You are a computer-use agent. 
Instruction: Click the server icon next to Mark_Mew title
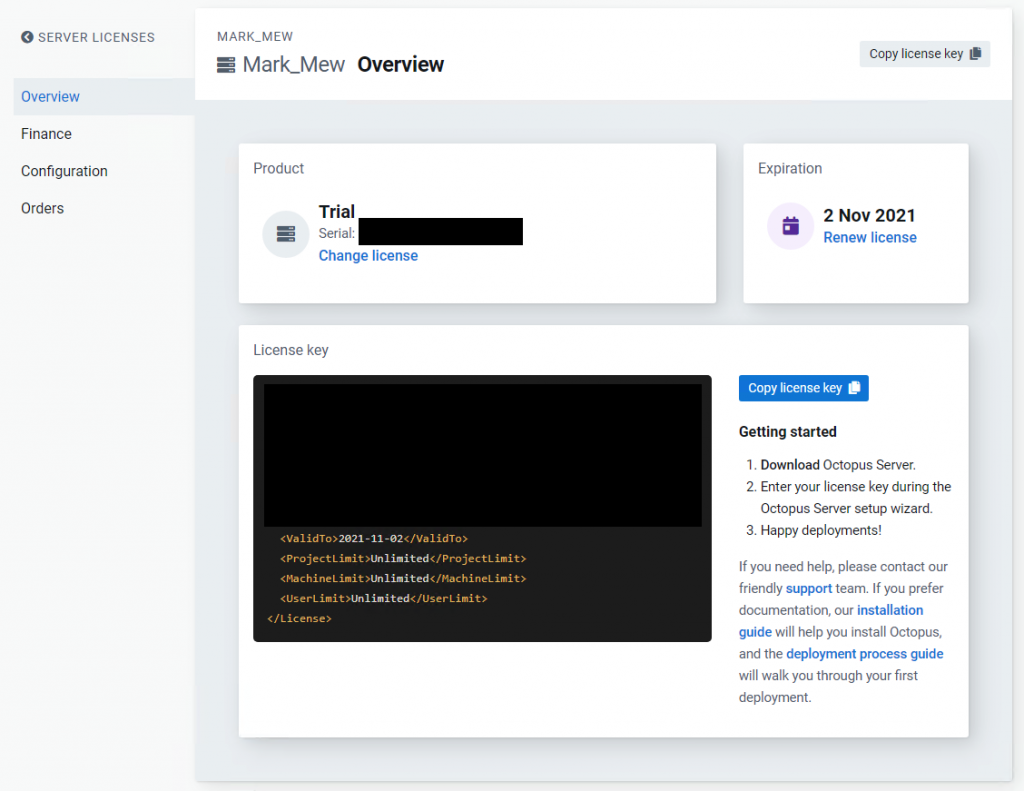[x=226, y=65]
